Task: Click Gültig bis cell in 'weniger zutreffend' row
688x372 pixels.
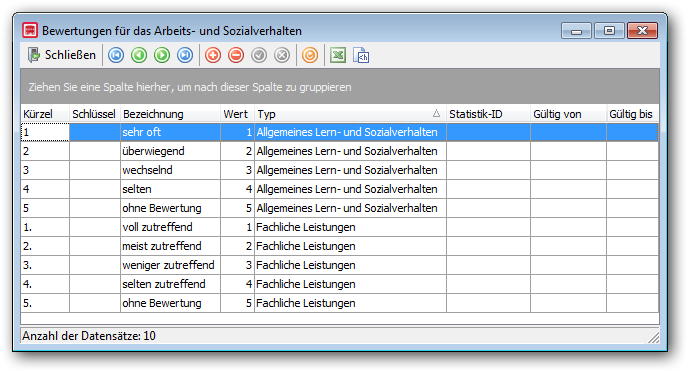Action: tap(633, 265)
